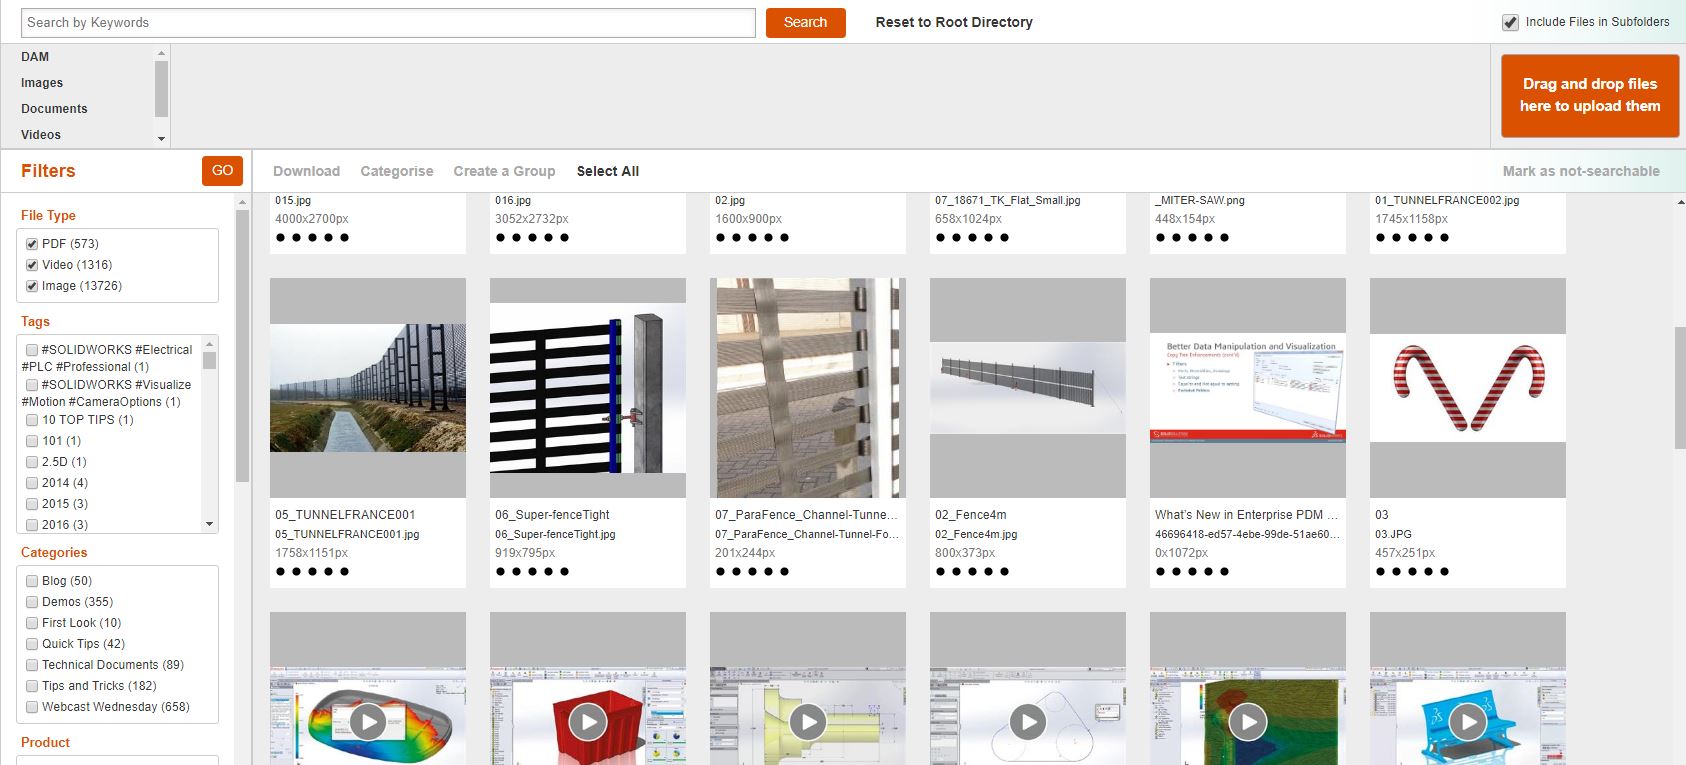
Task: Uncheck Include Files in Subfolders
Action: point(1510,22)
